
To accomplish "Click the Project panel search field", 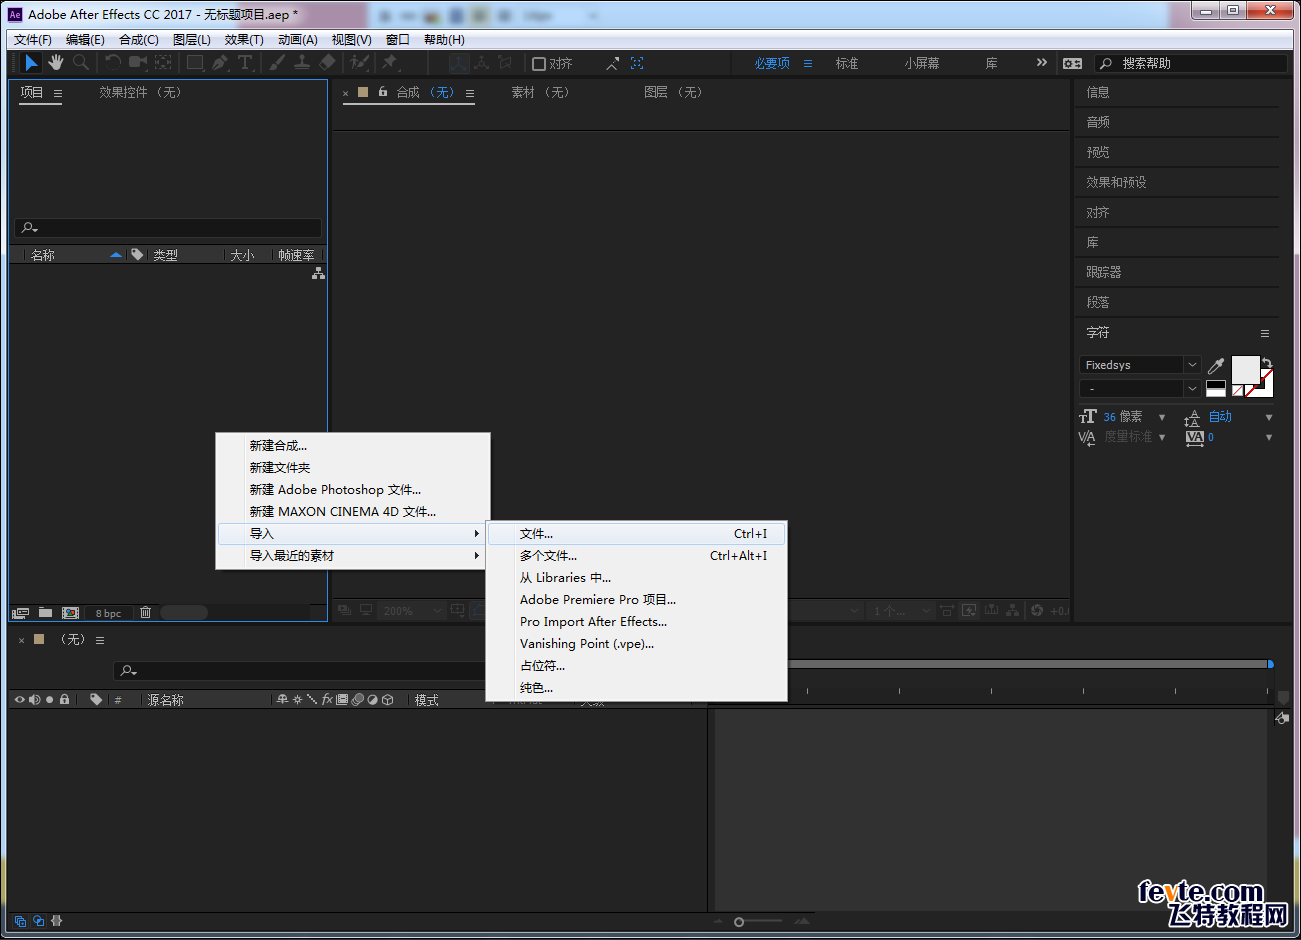I will [x=168, y=228].
